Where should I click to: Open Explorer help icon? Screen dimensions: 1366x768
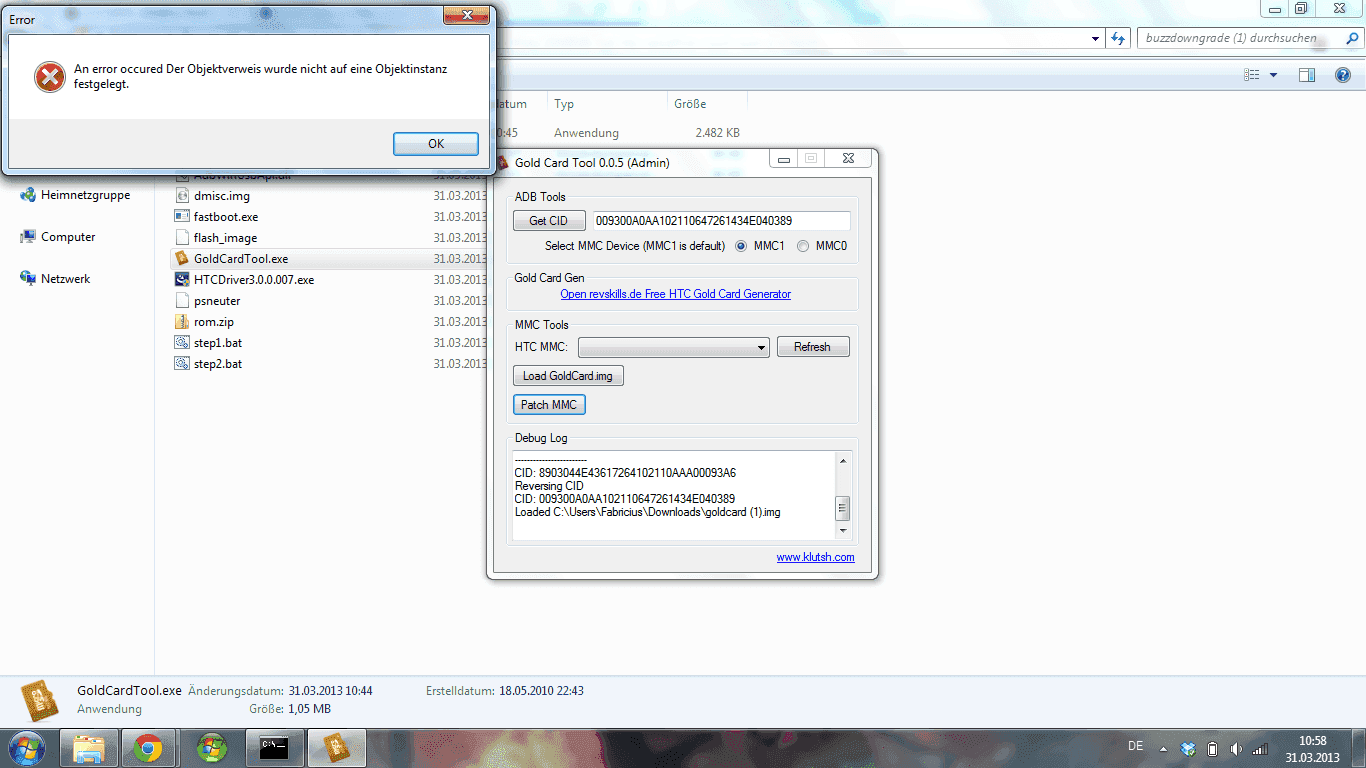(1343, 75)
